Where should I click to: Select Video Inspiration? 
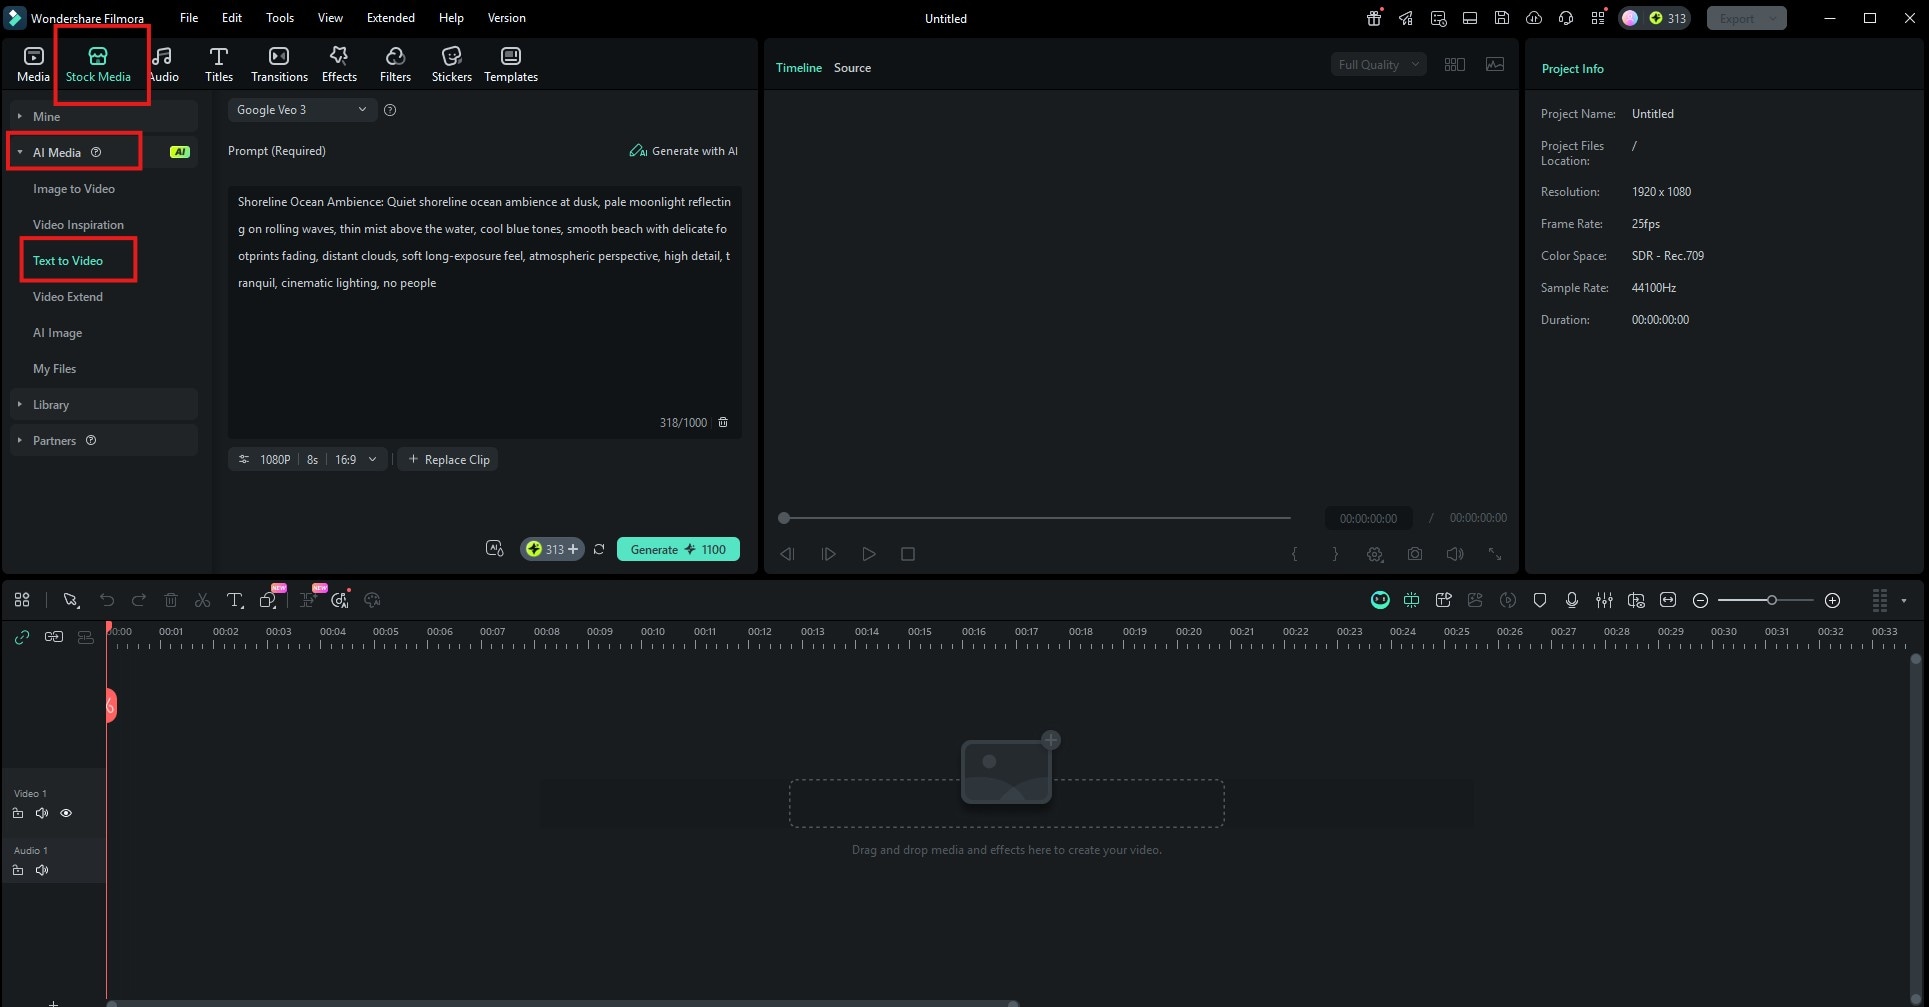pos(78,225)
